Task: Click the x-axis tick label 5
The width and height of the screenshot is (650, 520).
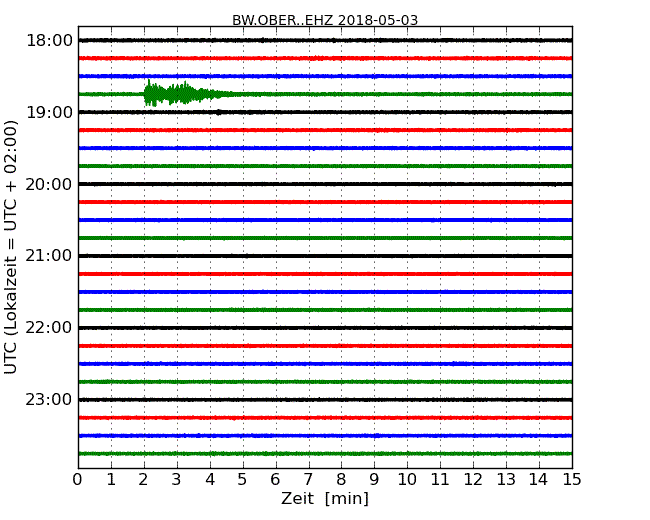Action: click(243, 480)
